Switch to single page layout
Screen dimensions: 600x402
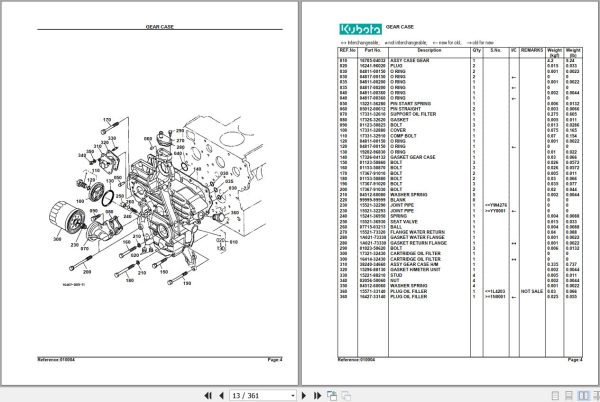[555, 395]
